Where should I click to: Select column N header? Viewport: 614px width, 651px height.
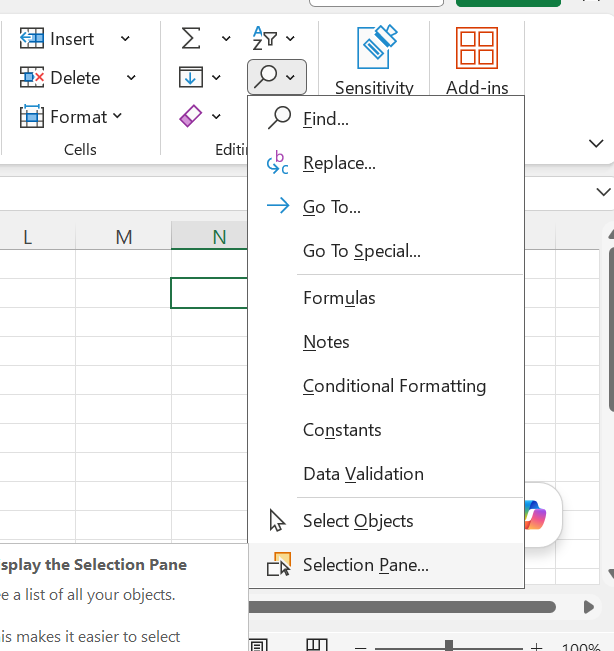[209, 236]
